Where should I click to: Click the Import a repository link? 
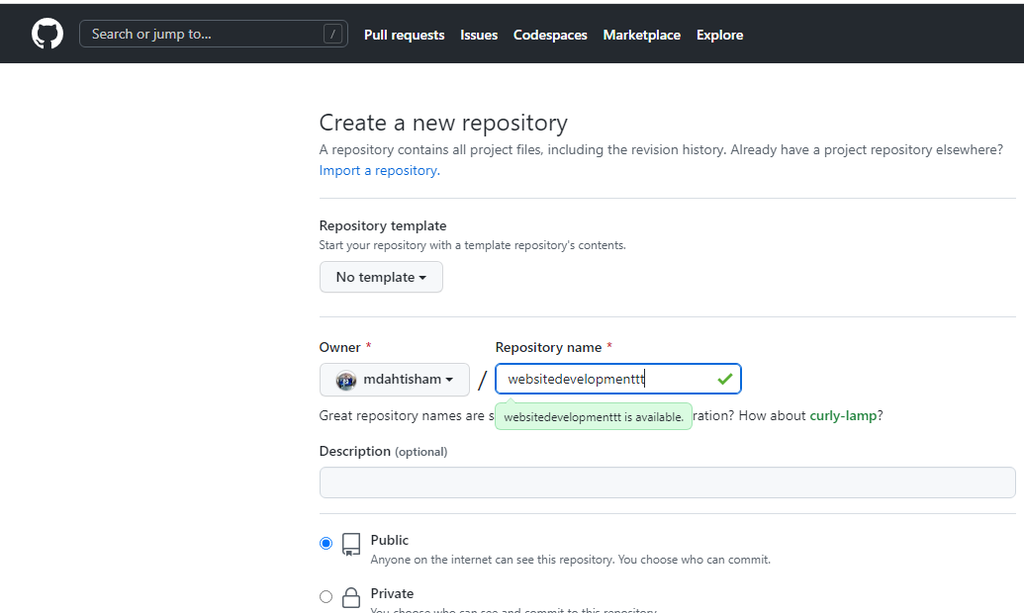point(379,171)
